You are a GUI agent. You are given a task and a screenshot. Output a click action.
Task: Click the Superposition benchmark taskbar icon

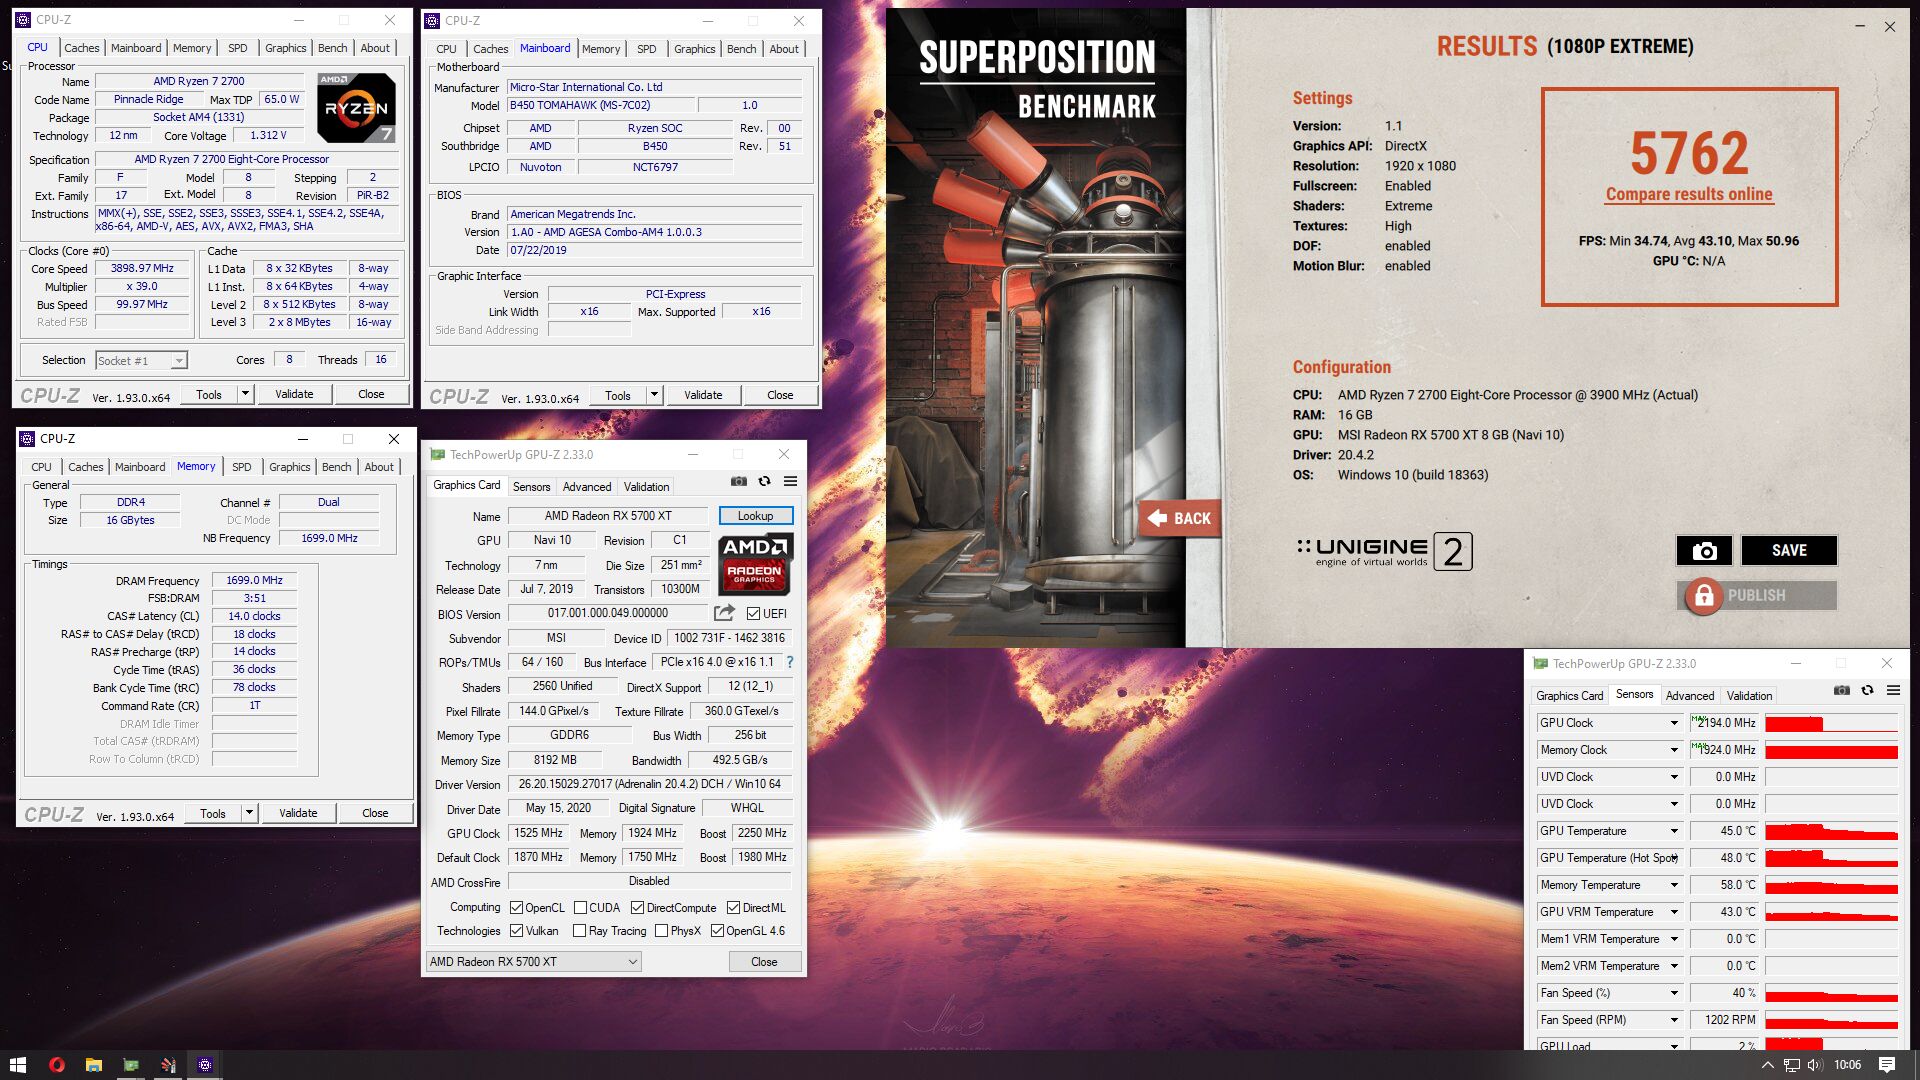coord(168,1065)
